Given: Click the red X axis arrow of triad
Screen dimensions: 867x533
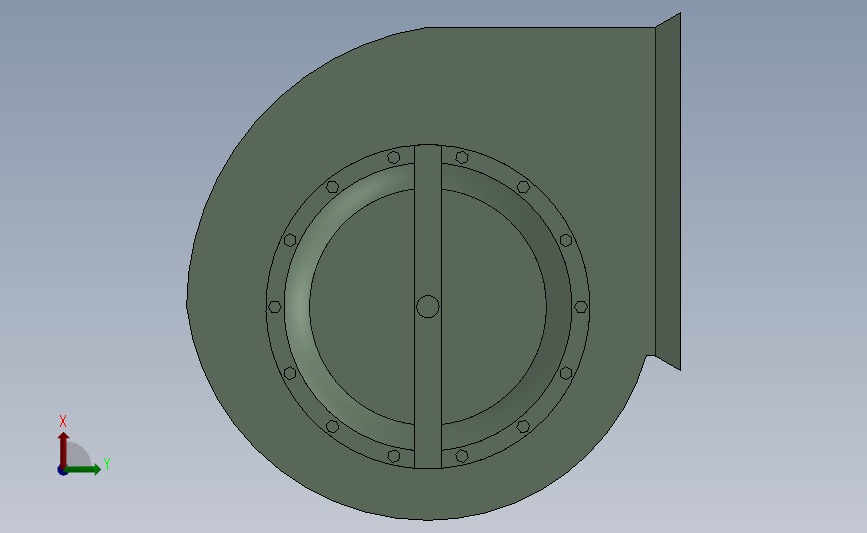Looking at the screenshot, I should [x=64, y=450].
